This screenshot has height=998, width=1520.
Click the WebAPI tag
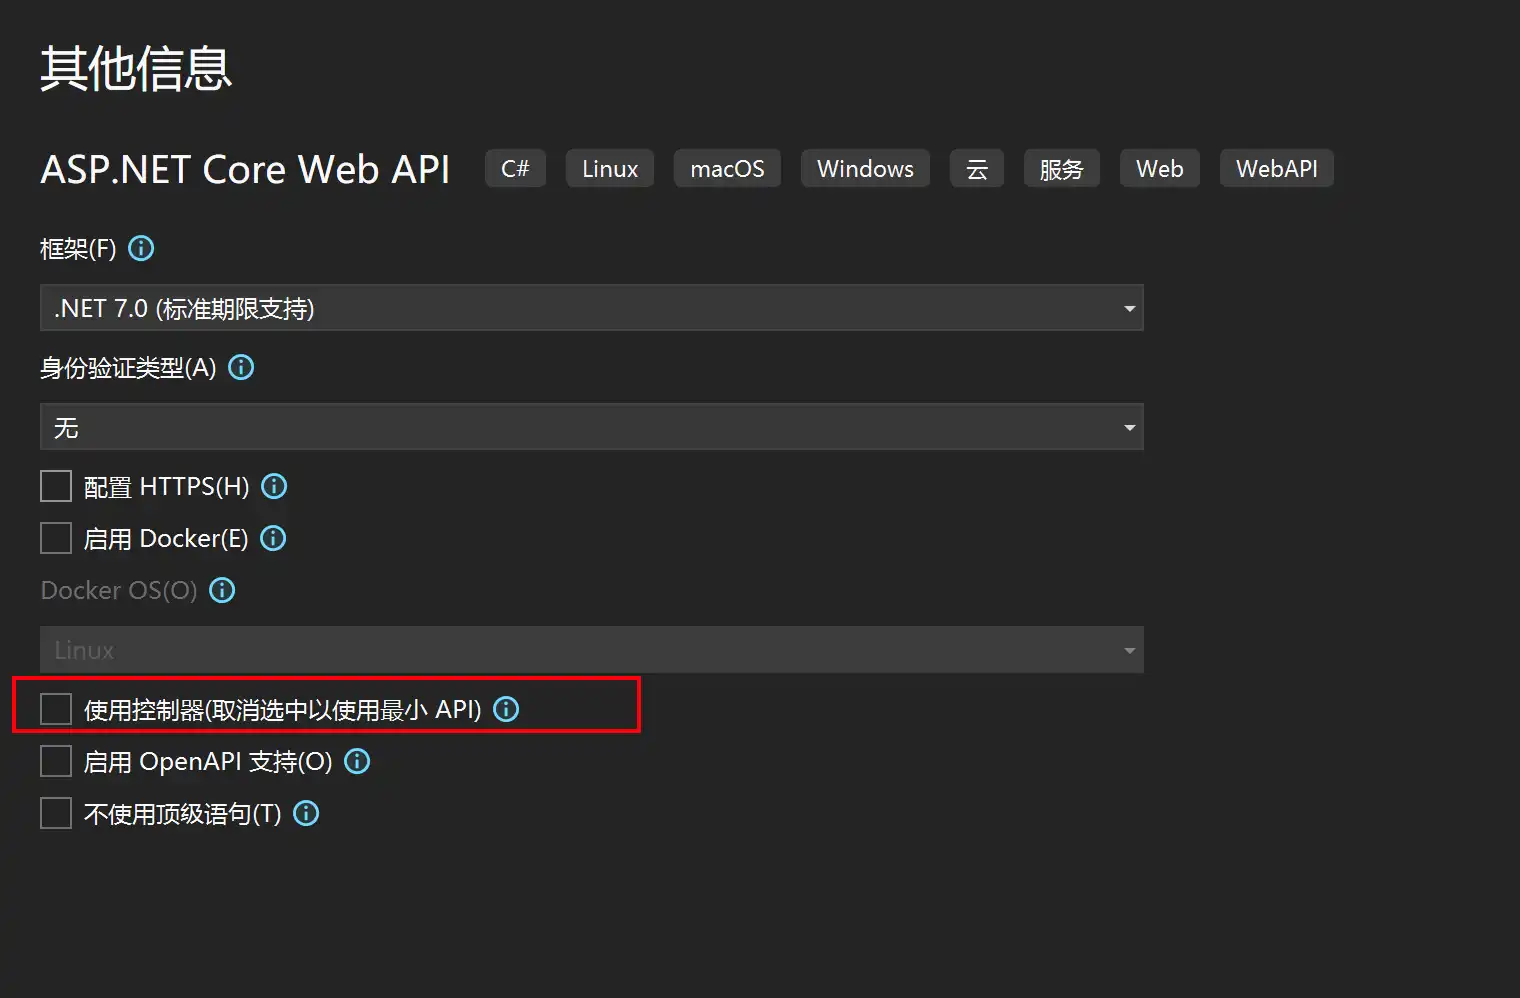point(1276,169)
